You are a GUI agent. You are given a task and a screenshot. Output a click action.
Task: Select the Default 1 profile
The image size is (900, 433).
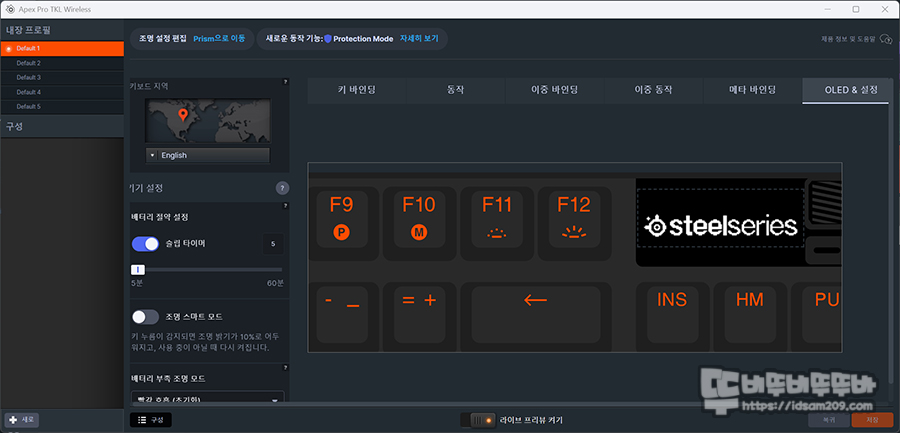(62, 49)
